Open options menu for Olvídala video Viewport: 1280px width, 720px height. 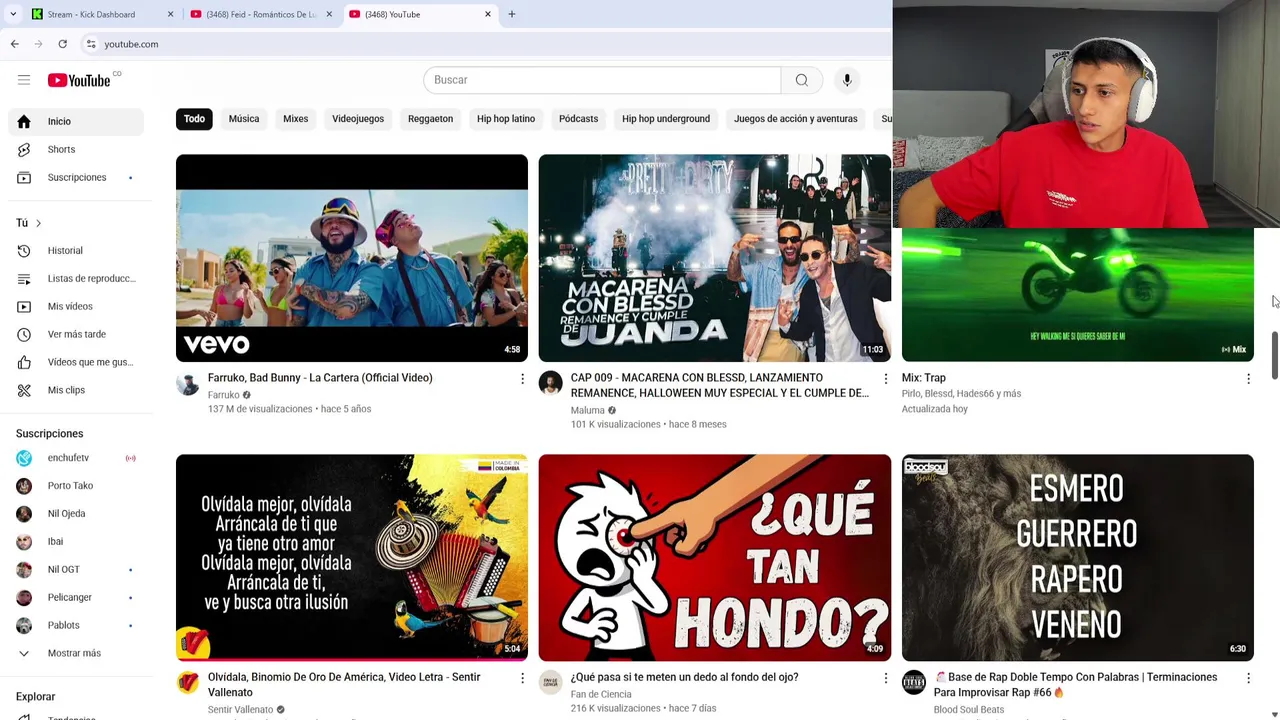pos(522,678)
